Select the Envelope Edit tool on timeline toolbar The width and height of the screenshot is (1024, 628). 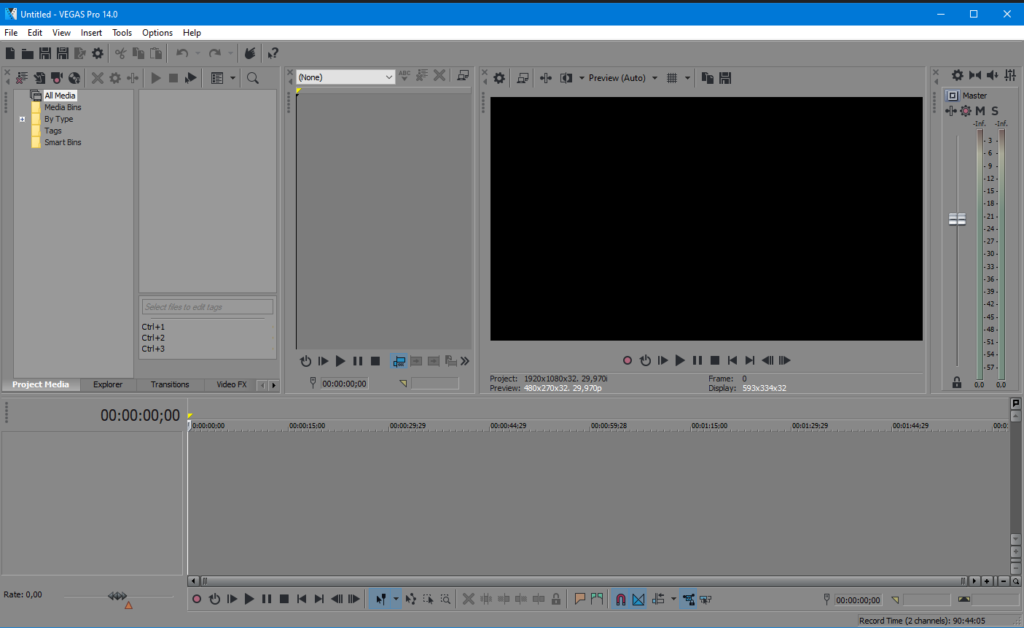(x=411, y=599)
